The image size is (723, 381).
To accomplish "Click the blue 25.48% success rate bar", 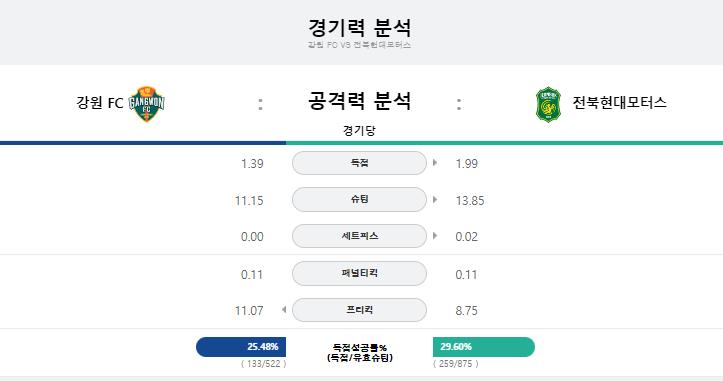I will 241,347.
